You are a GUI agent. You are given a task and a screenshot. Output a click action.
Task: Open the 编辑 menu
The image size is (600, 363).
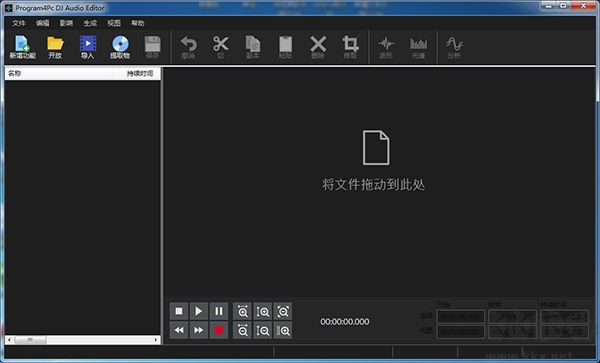42,23
